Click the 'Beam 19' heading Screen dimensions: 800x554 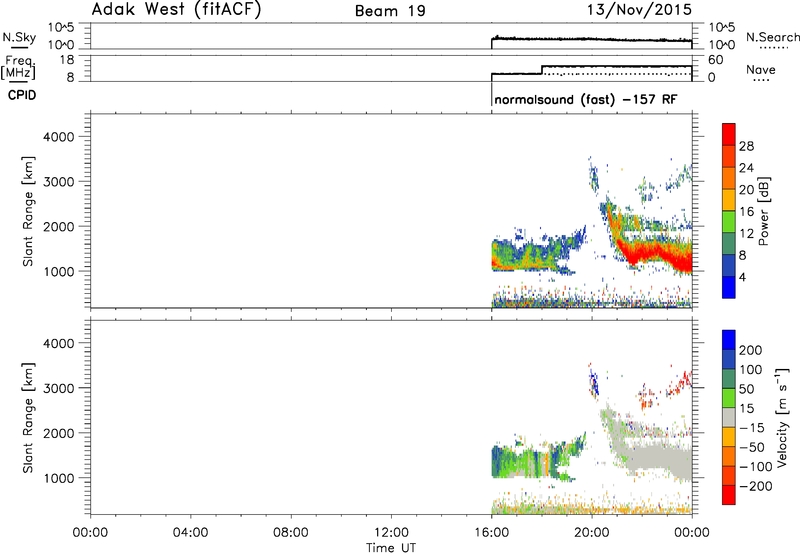tap(390, 11)
